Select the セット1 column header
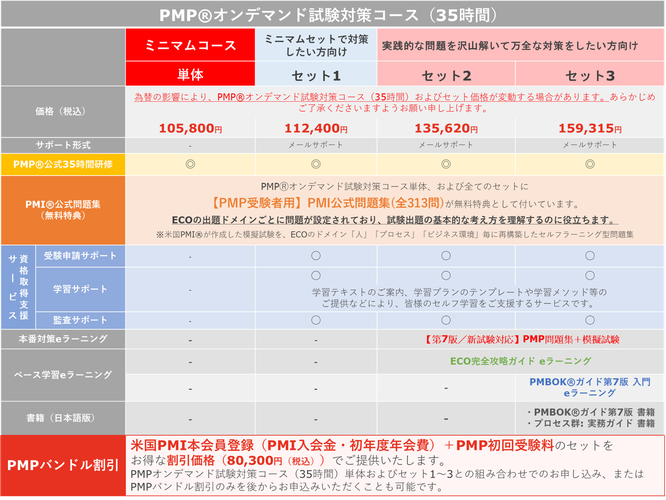 [316, 75]
